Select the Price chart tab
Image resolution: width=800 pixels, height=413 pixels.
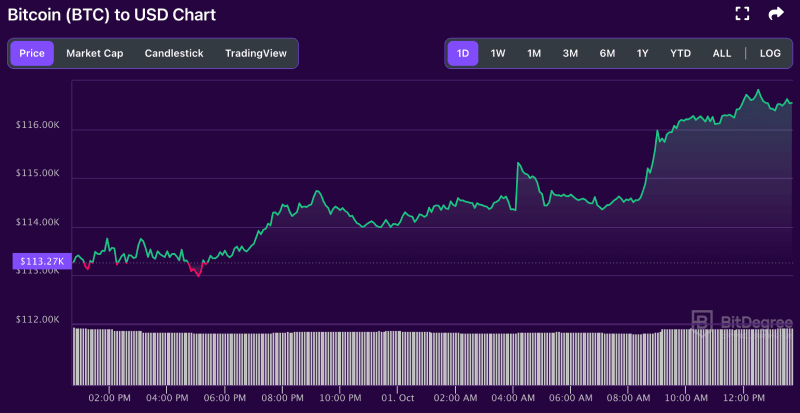pyautogui.click(x=32, y=53)
